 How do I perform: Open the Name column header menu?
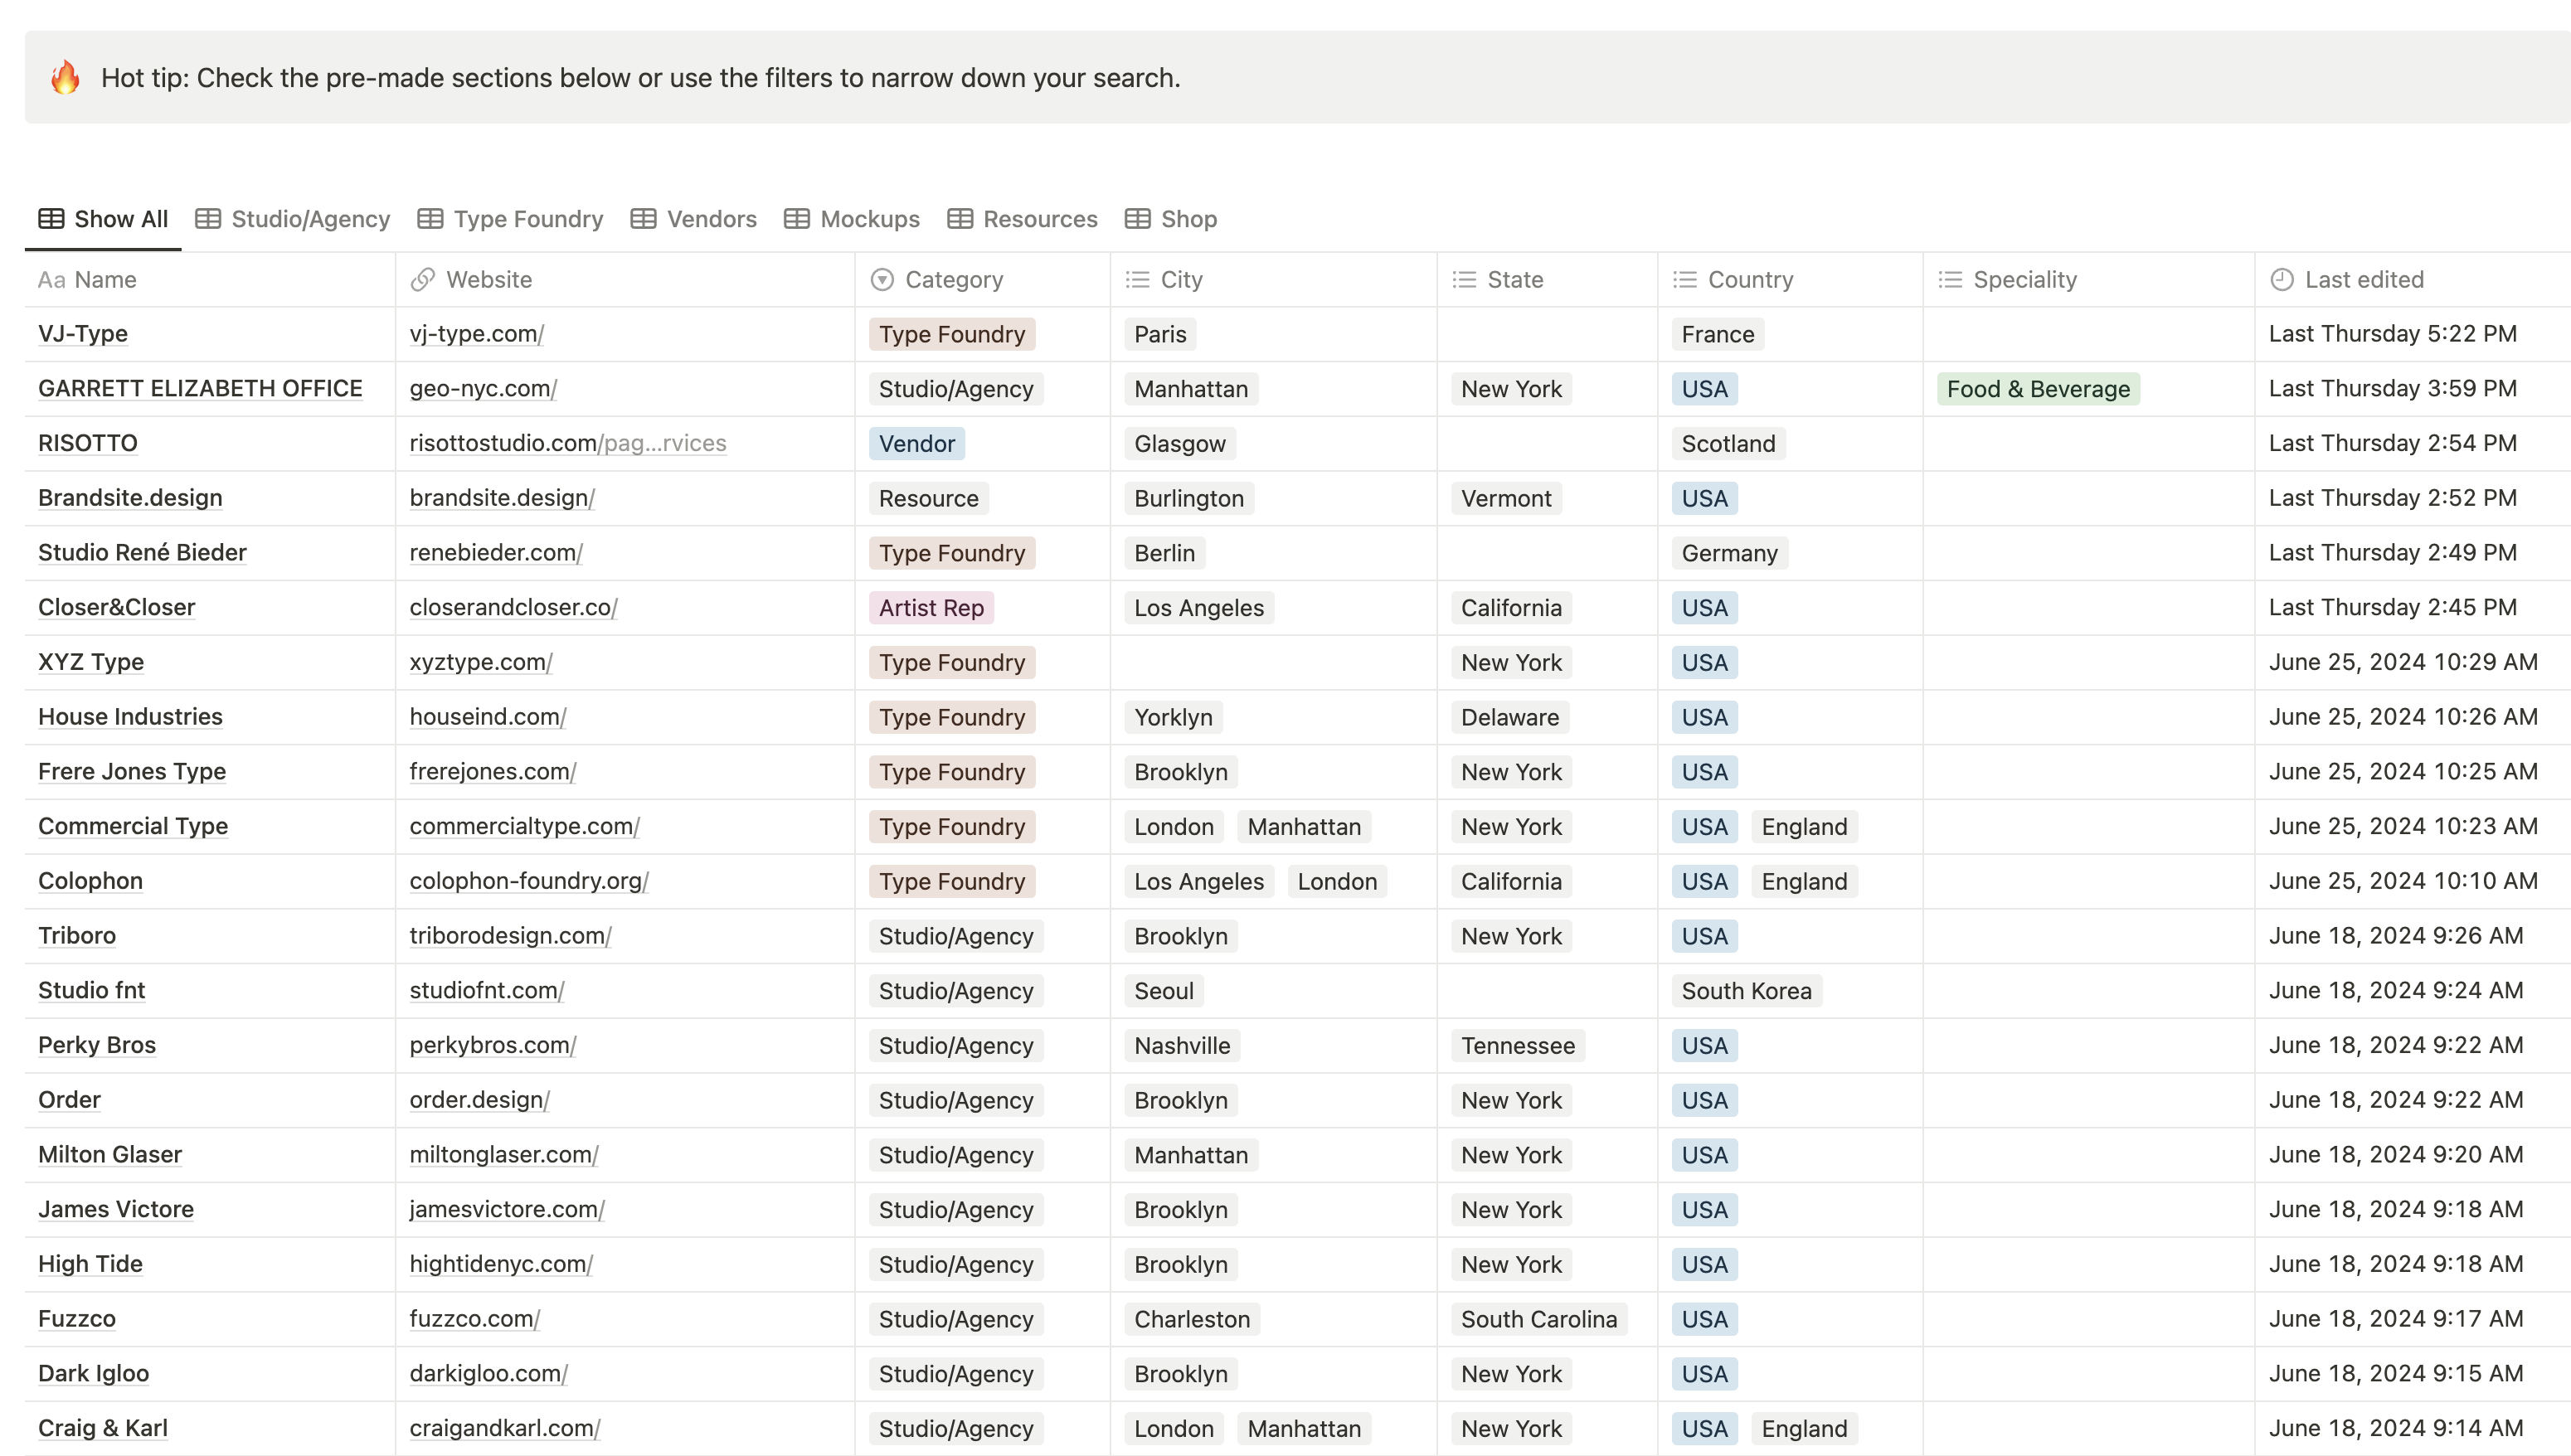[210, 280]
